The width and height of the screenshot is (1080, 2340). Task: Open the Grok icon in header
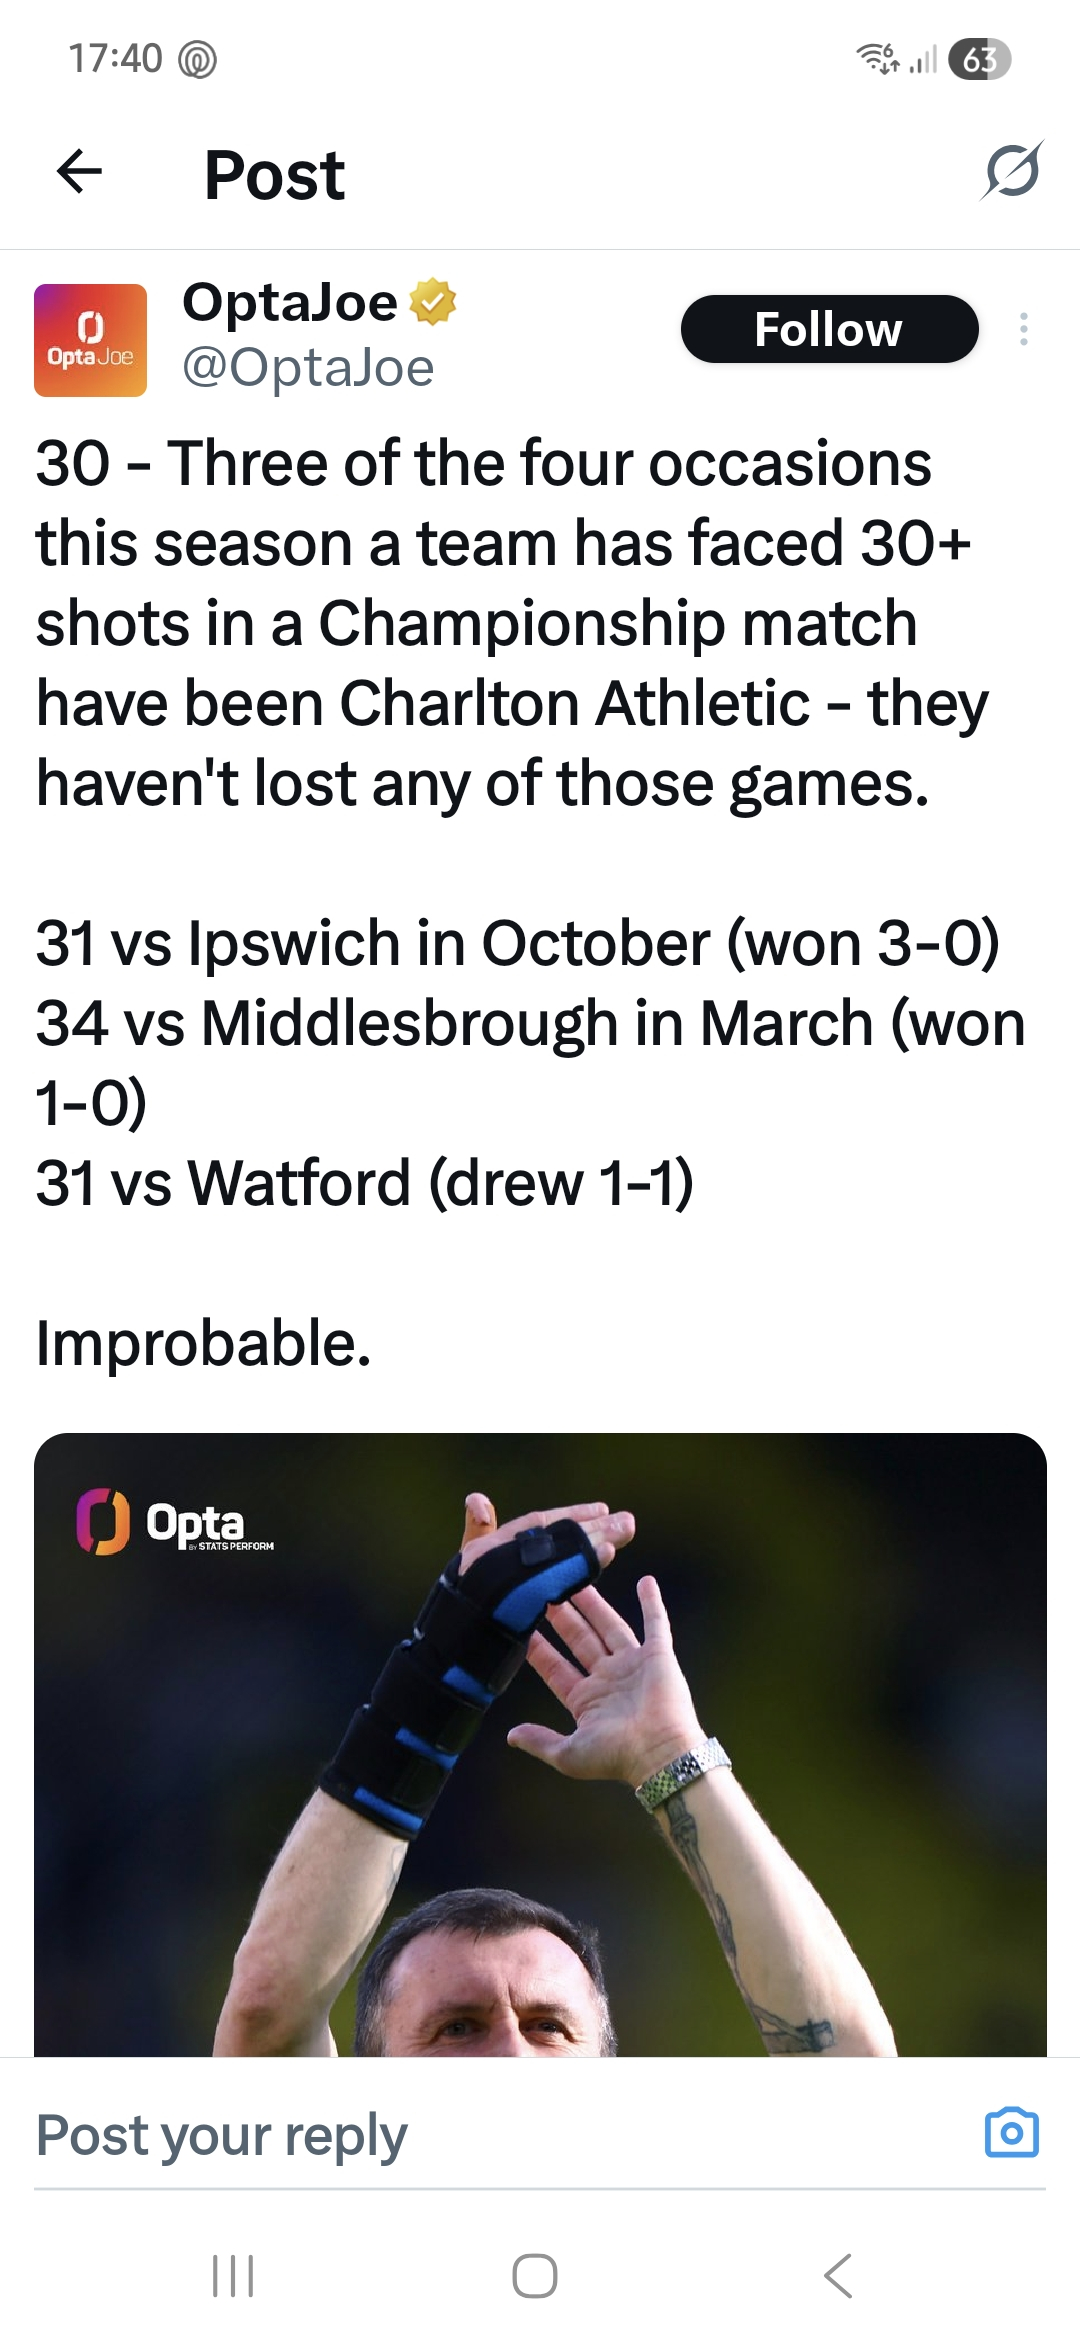tap(1012, 172)
